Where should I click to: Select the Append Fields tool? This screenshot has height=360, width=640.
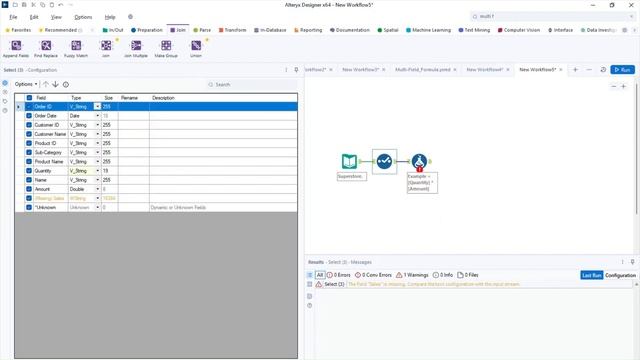tap(16, 49)
